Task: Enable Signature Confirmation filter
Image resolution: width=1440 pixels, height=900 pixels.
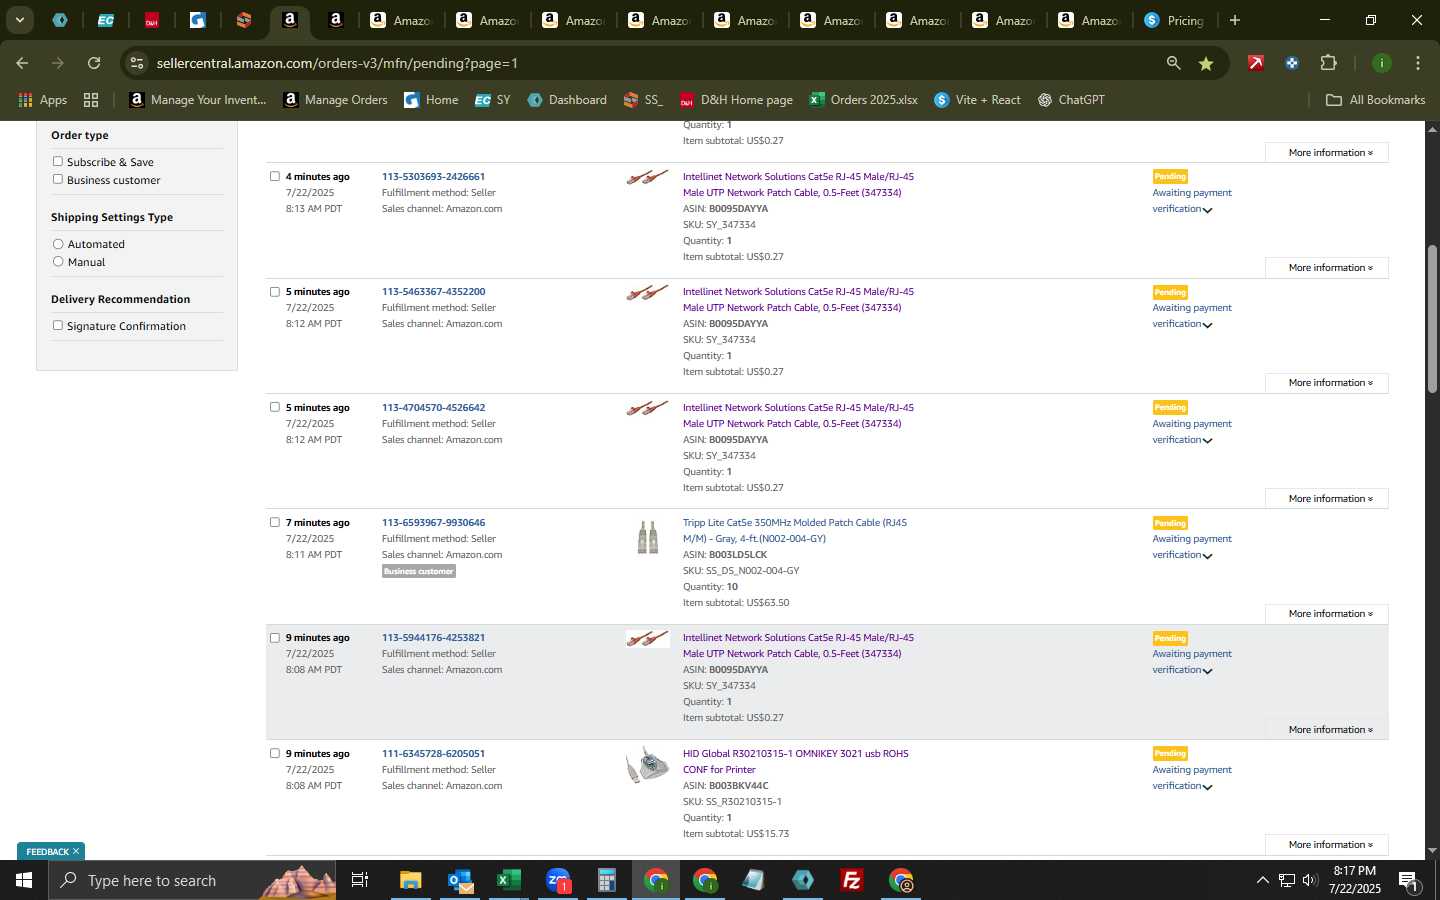Action: 58,325
